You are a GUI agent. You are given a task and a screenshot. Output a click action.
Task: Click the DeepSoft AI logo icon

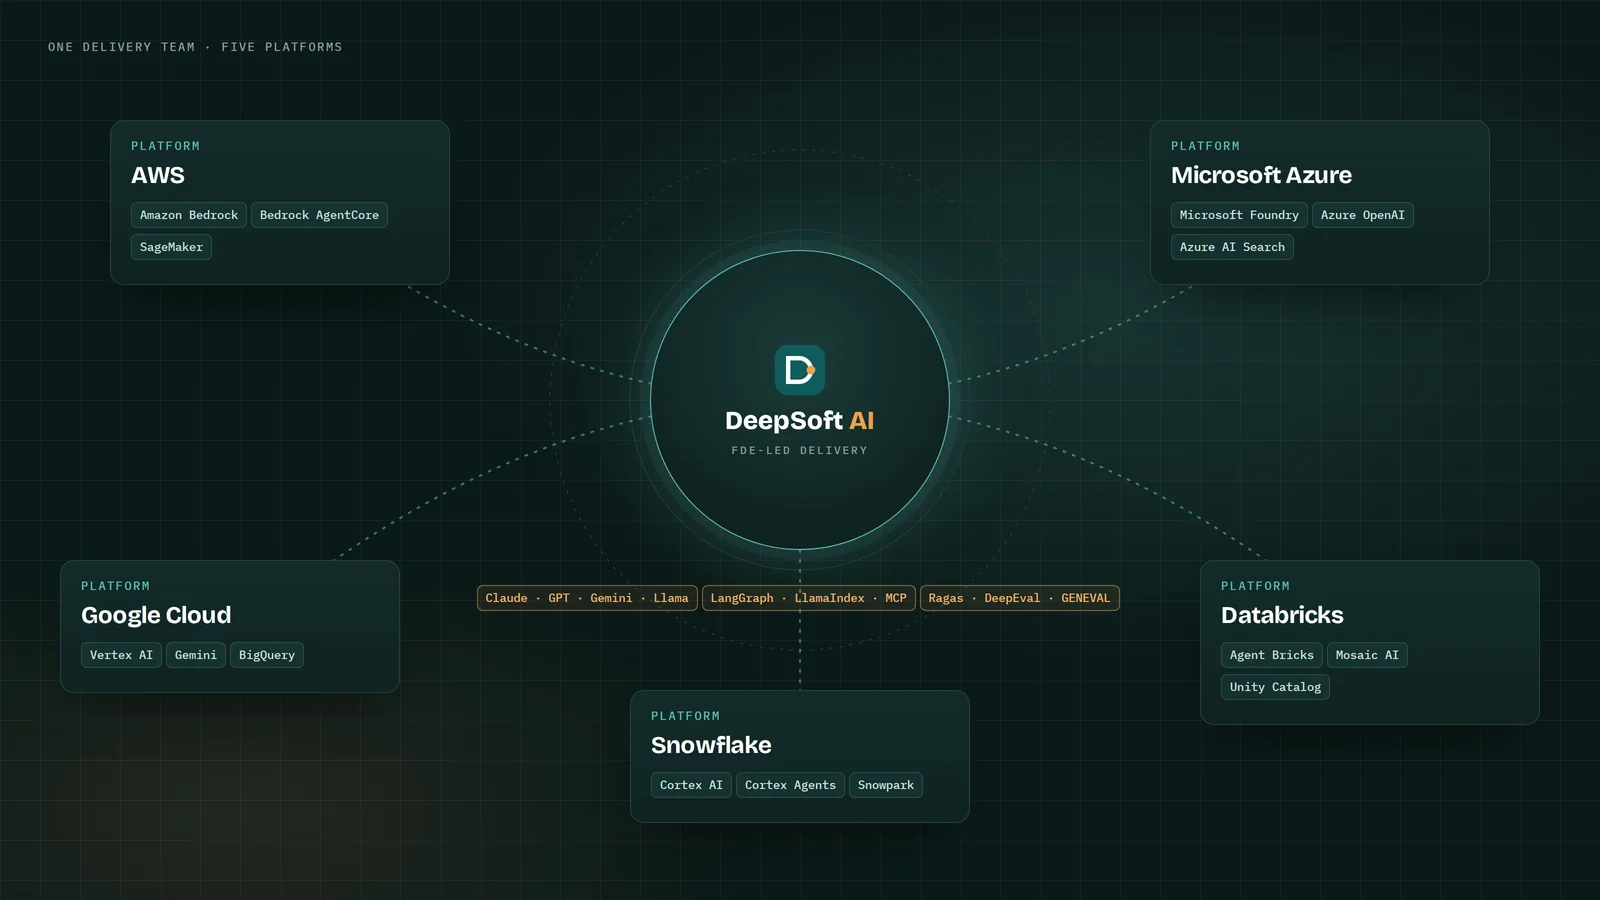(x=800, y=370)
